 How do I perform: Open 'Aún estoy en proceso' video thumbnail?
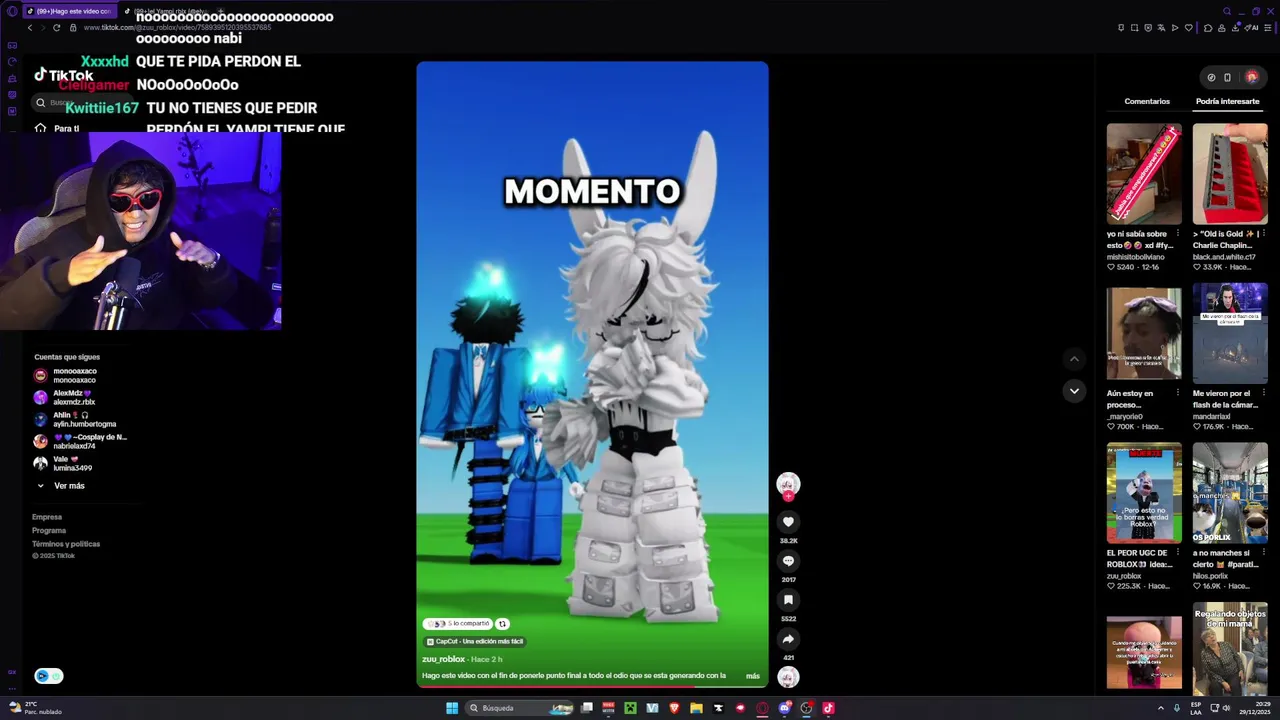click(x=1144, y=334)
